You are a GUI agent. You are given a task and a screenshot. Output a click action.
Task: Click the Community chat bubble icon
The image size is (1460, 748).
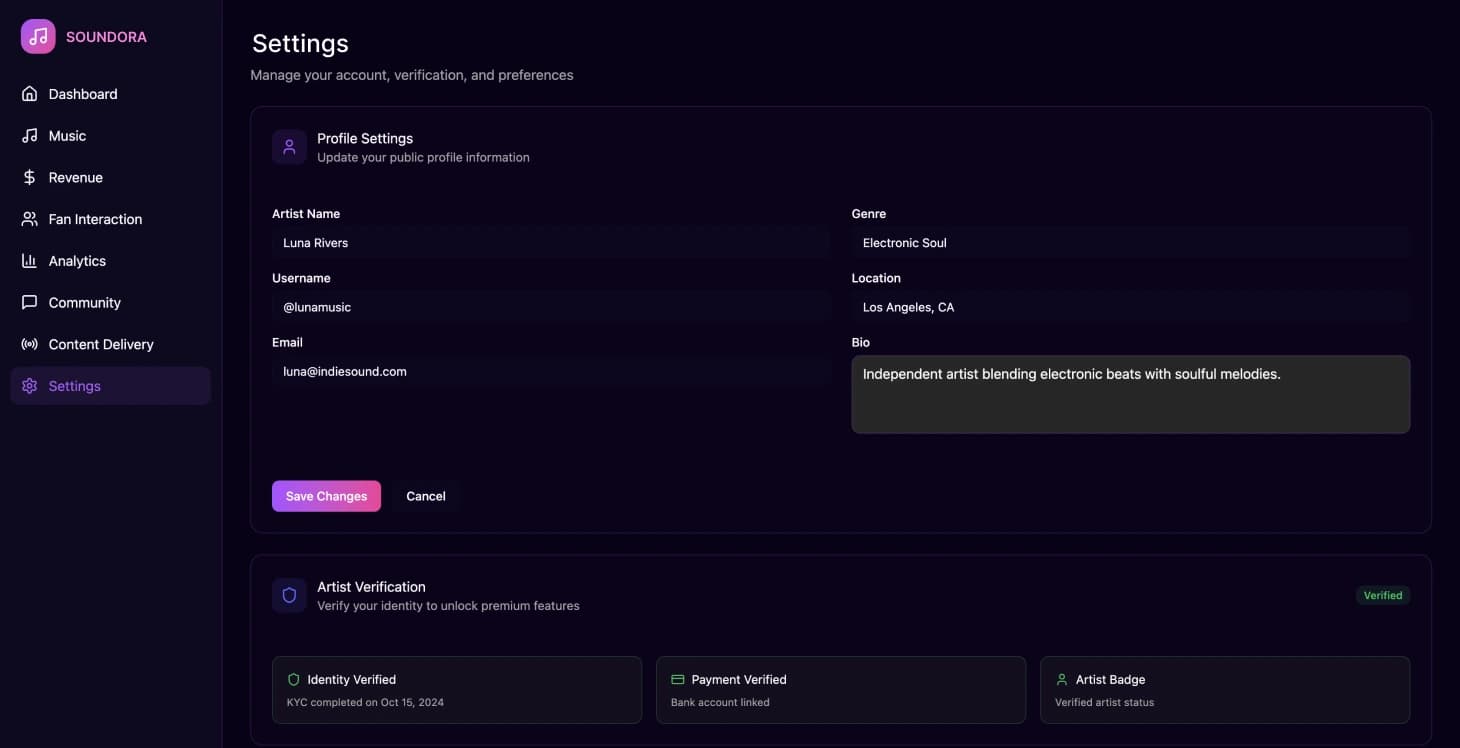pos(29,302)
